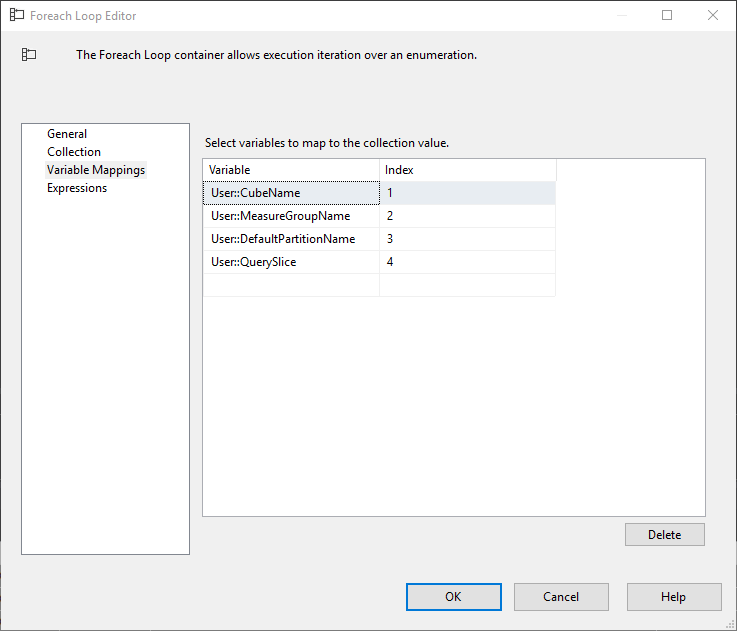Click index cell with value 3
The image size is (737, 631).
point(468,239)
